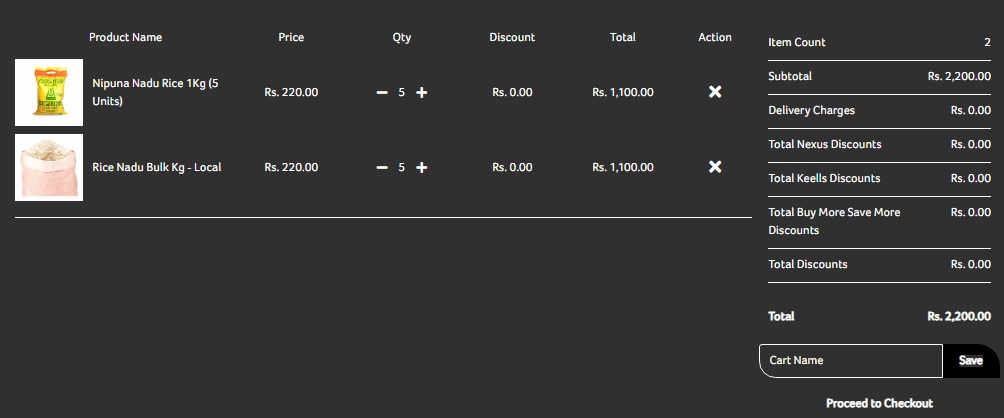Decrease quantity of Nipuna Nadu Rice
1004x418 pixels.
(x=382, y=93)
